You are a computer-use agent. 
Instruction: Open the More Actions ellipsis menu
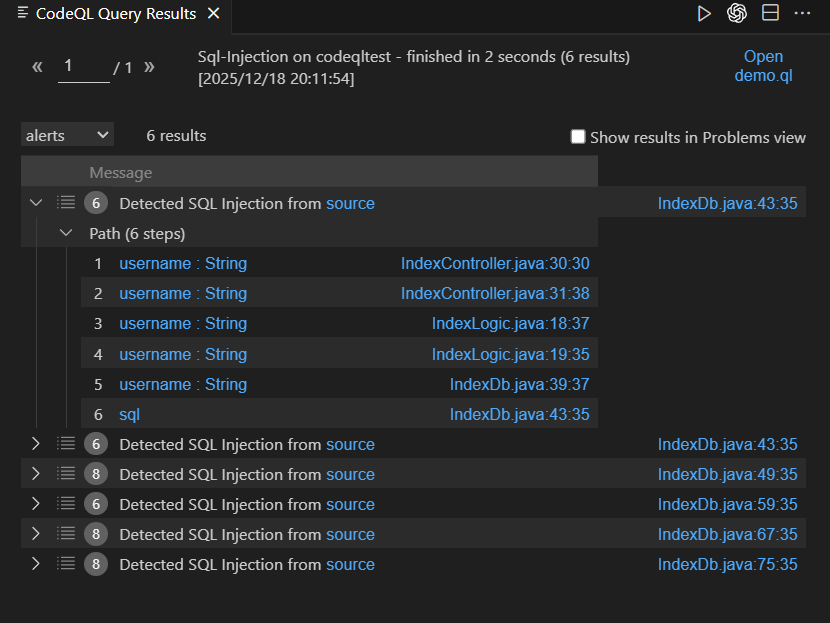801,13
